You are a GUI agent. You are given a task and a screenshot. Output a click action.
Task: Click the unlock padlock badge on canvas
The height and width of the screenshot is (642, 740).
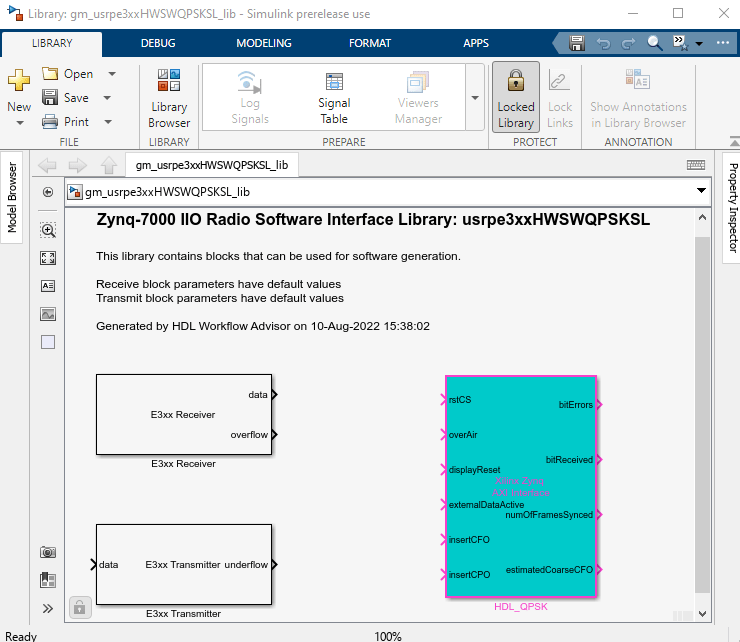[x=79, y=608]
